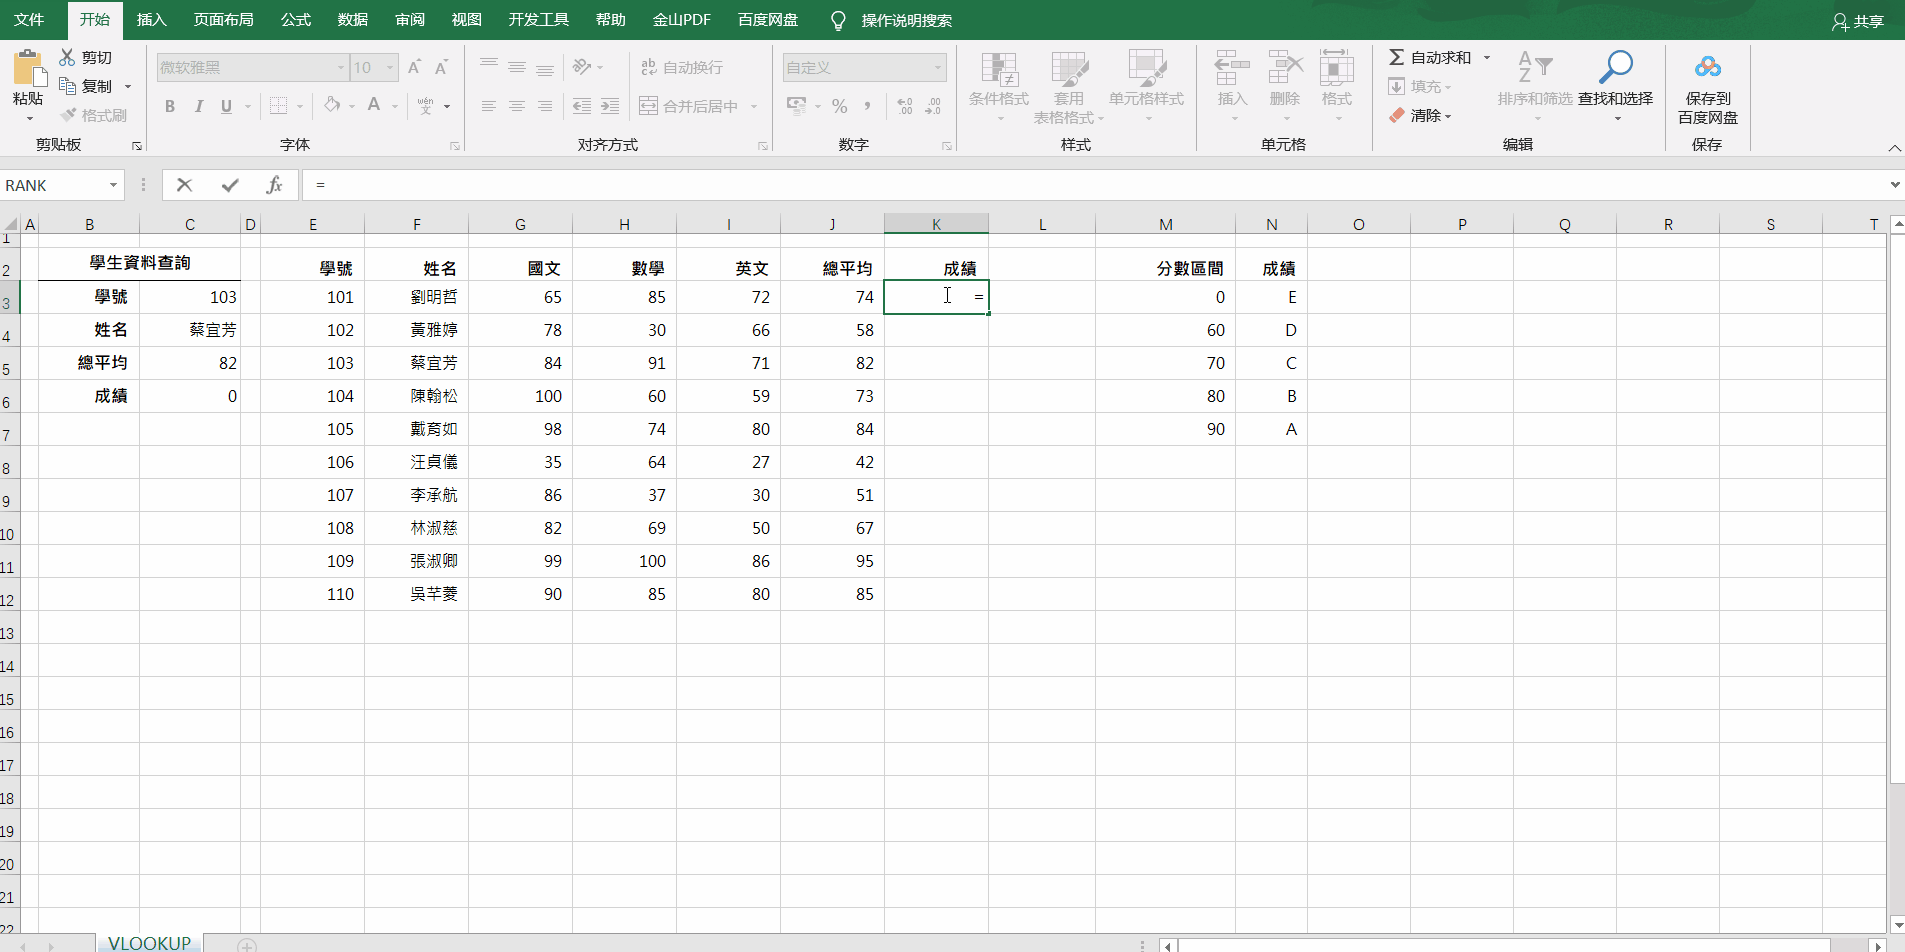Click the cell borders icon
This screenshot has height=952, width=1905.
pos(278,106)
